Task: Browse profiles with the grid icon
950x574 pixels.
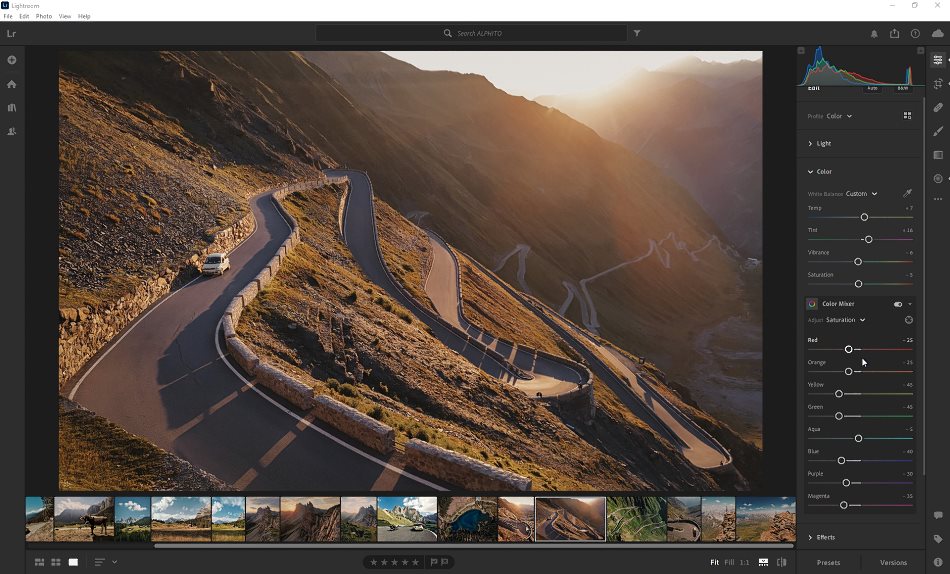Action: 907,115
